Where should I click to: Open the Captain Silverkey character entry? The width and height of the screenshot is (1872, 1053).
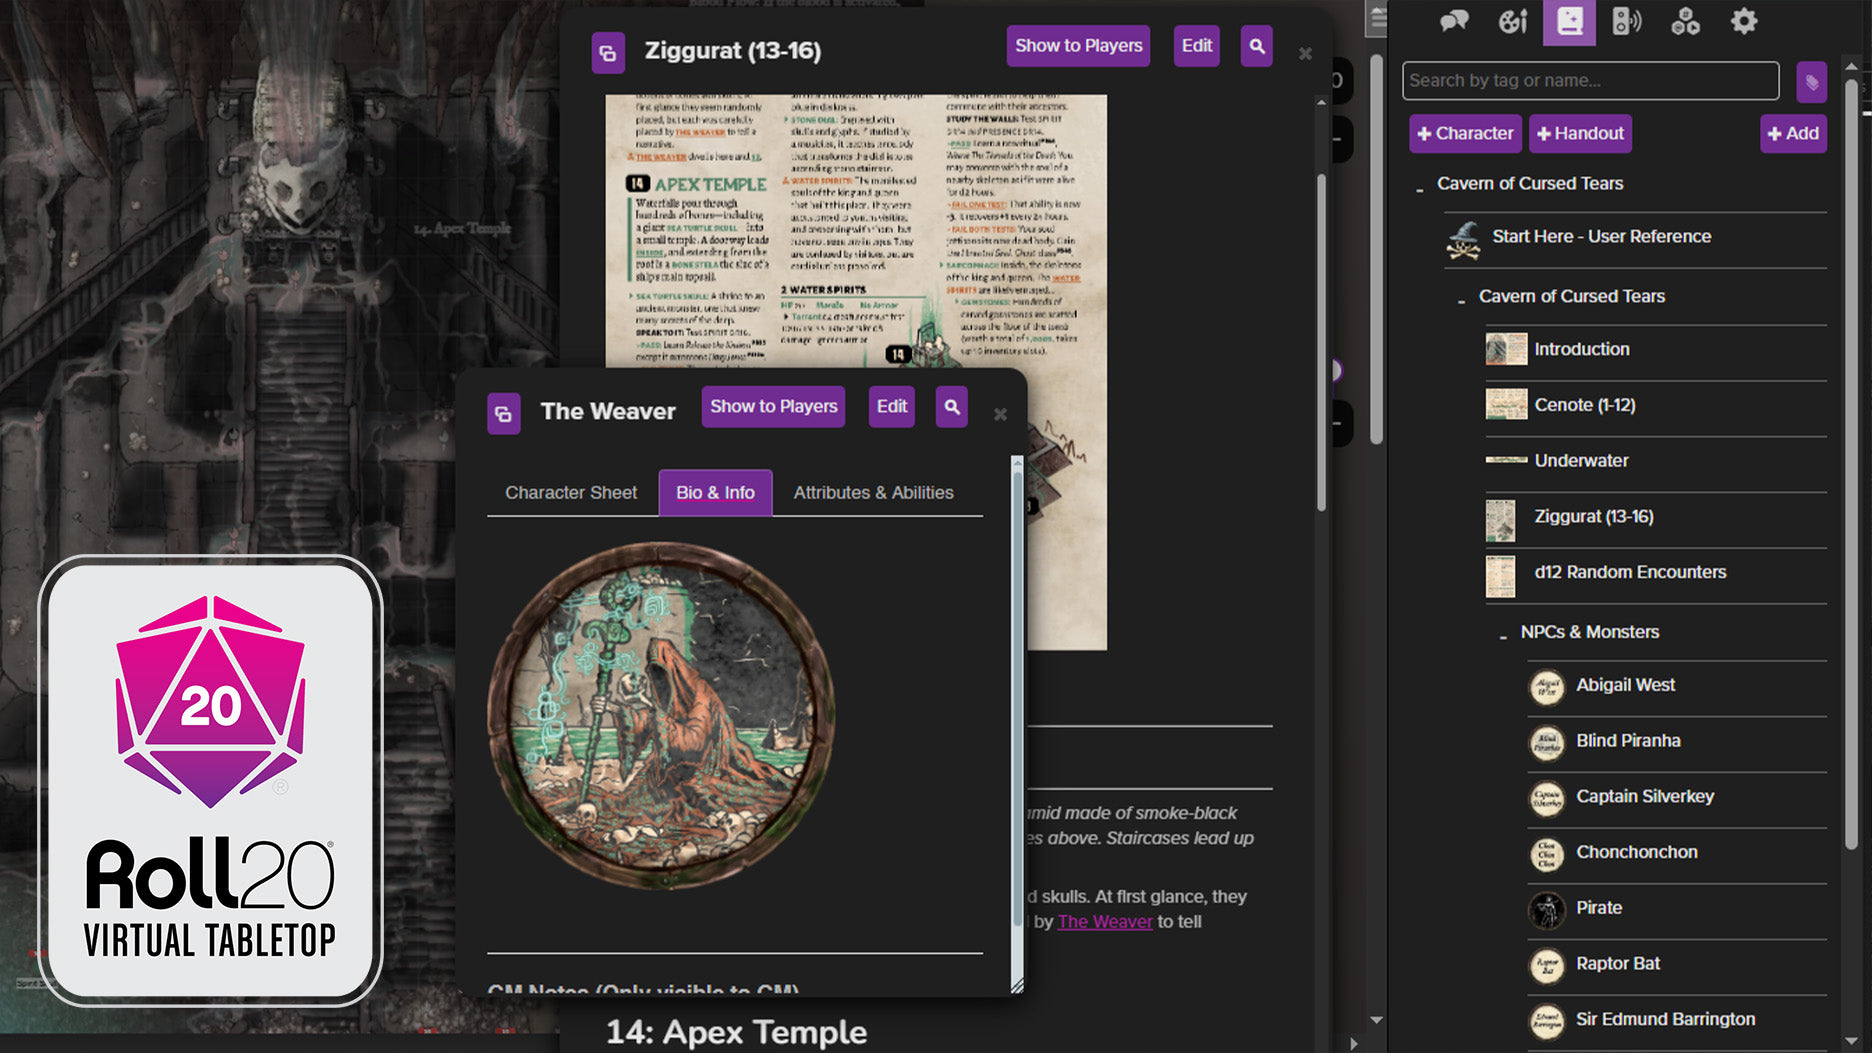coord(1644,796)
